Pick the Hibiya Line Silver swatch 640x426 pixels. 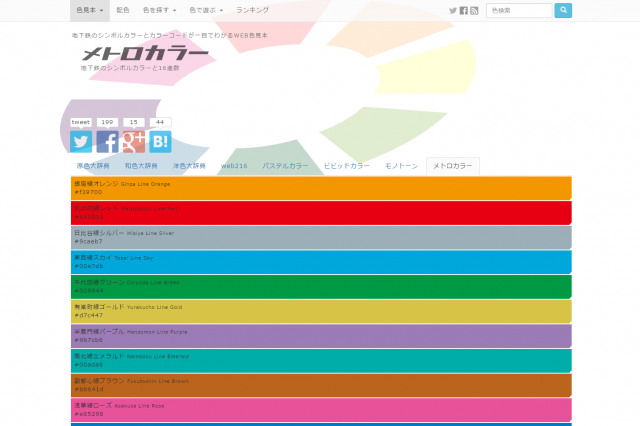320,237
